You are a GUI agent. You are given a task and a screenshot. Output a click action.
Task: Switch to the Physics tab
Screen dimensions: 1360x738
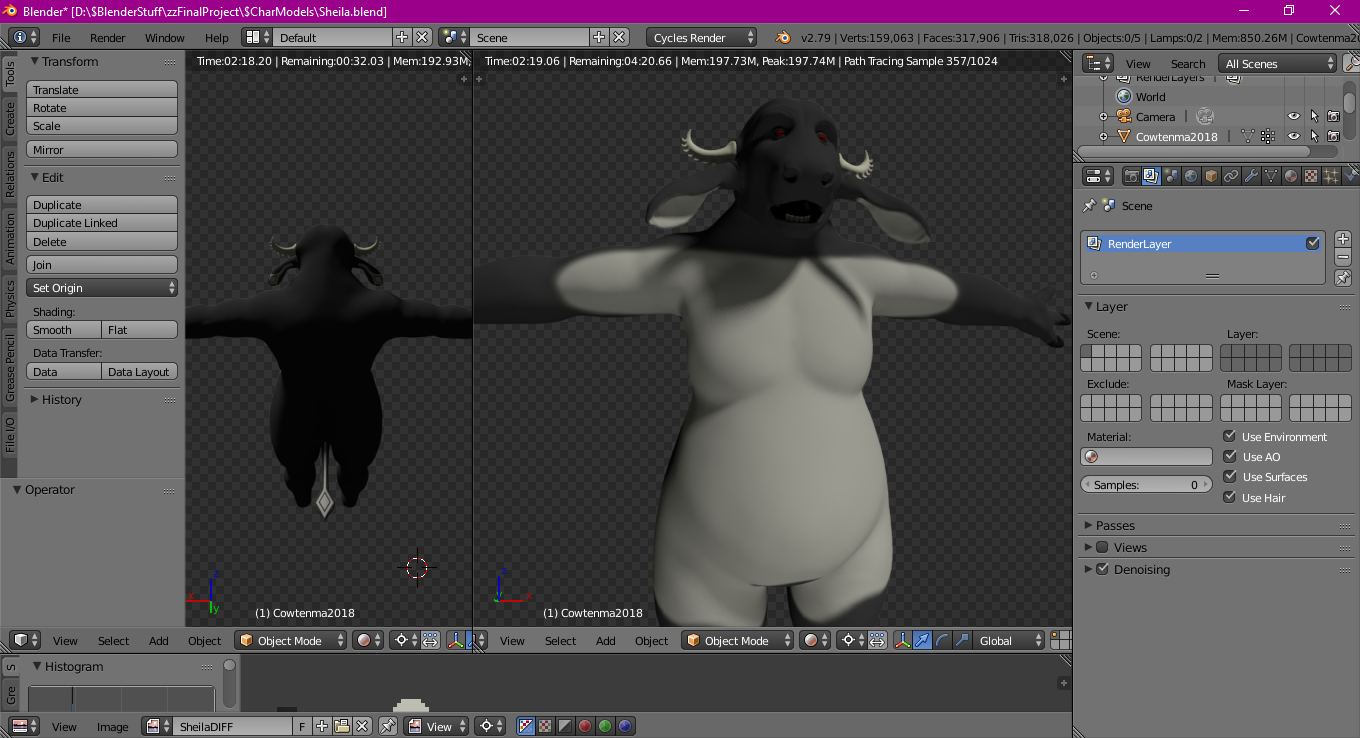tap(10, 298)
